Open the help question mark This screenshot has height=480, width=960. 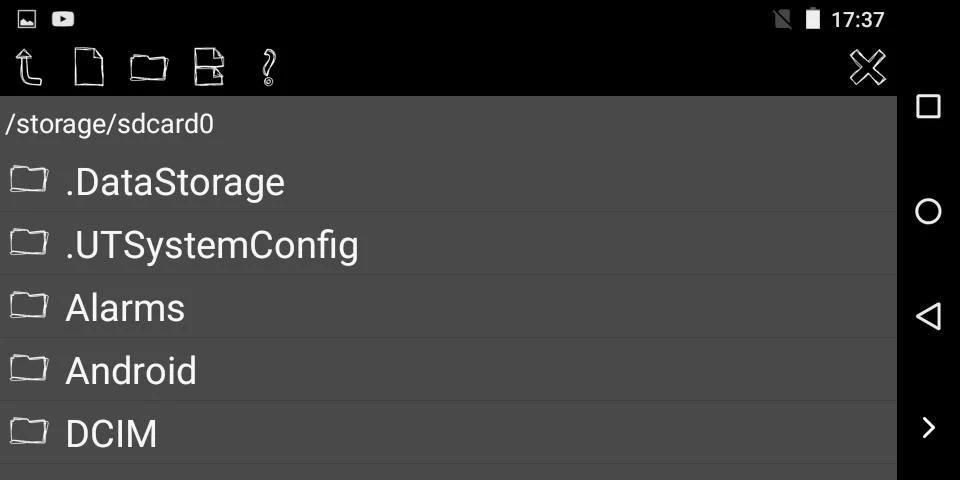pyautogui.click(x=268, y=67)
